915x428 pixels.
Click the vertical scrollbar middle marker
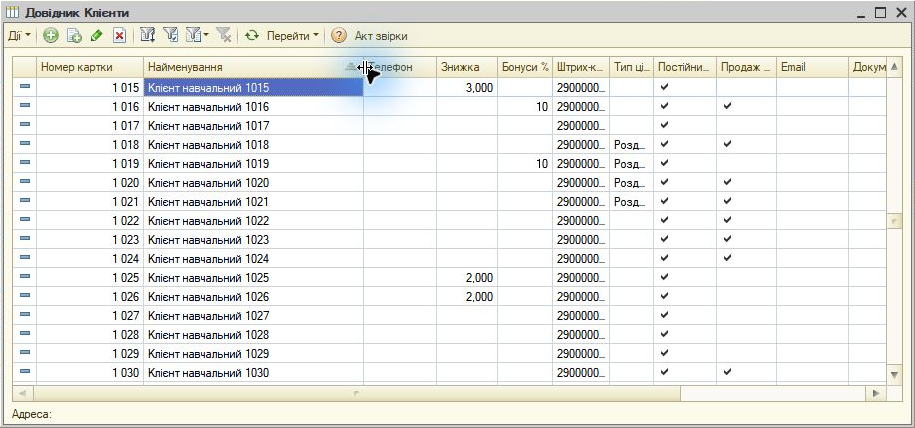click(894, 221)
